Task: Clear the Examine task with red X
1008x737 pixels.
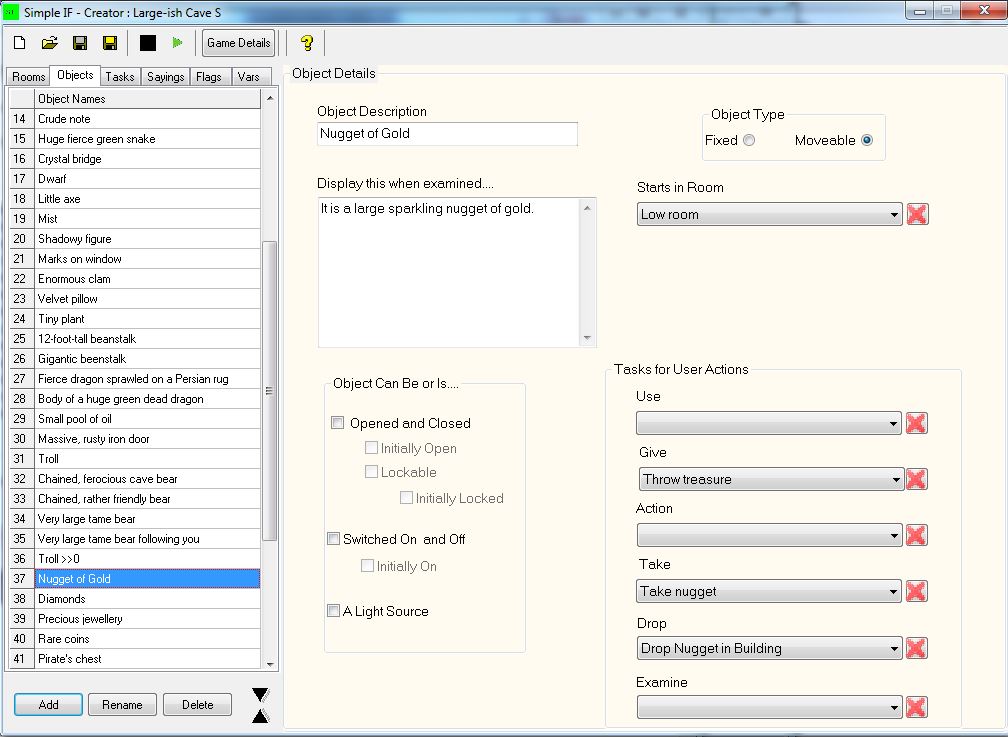Action: pos(916,707)
